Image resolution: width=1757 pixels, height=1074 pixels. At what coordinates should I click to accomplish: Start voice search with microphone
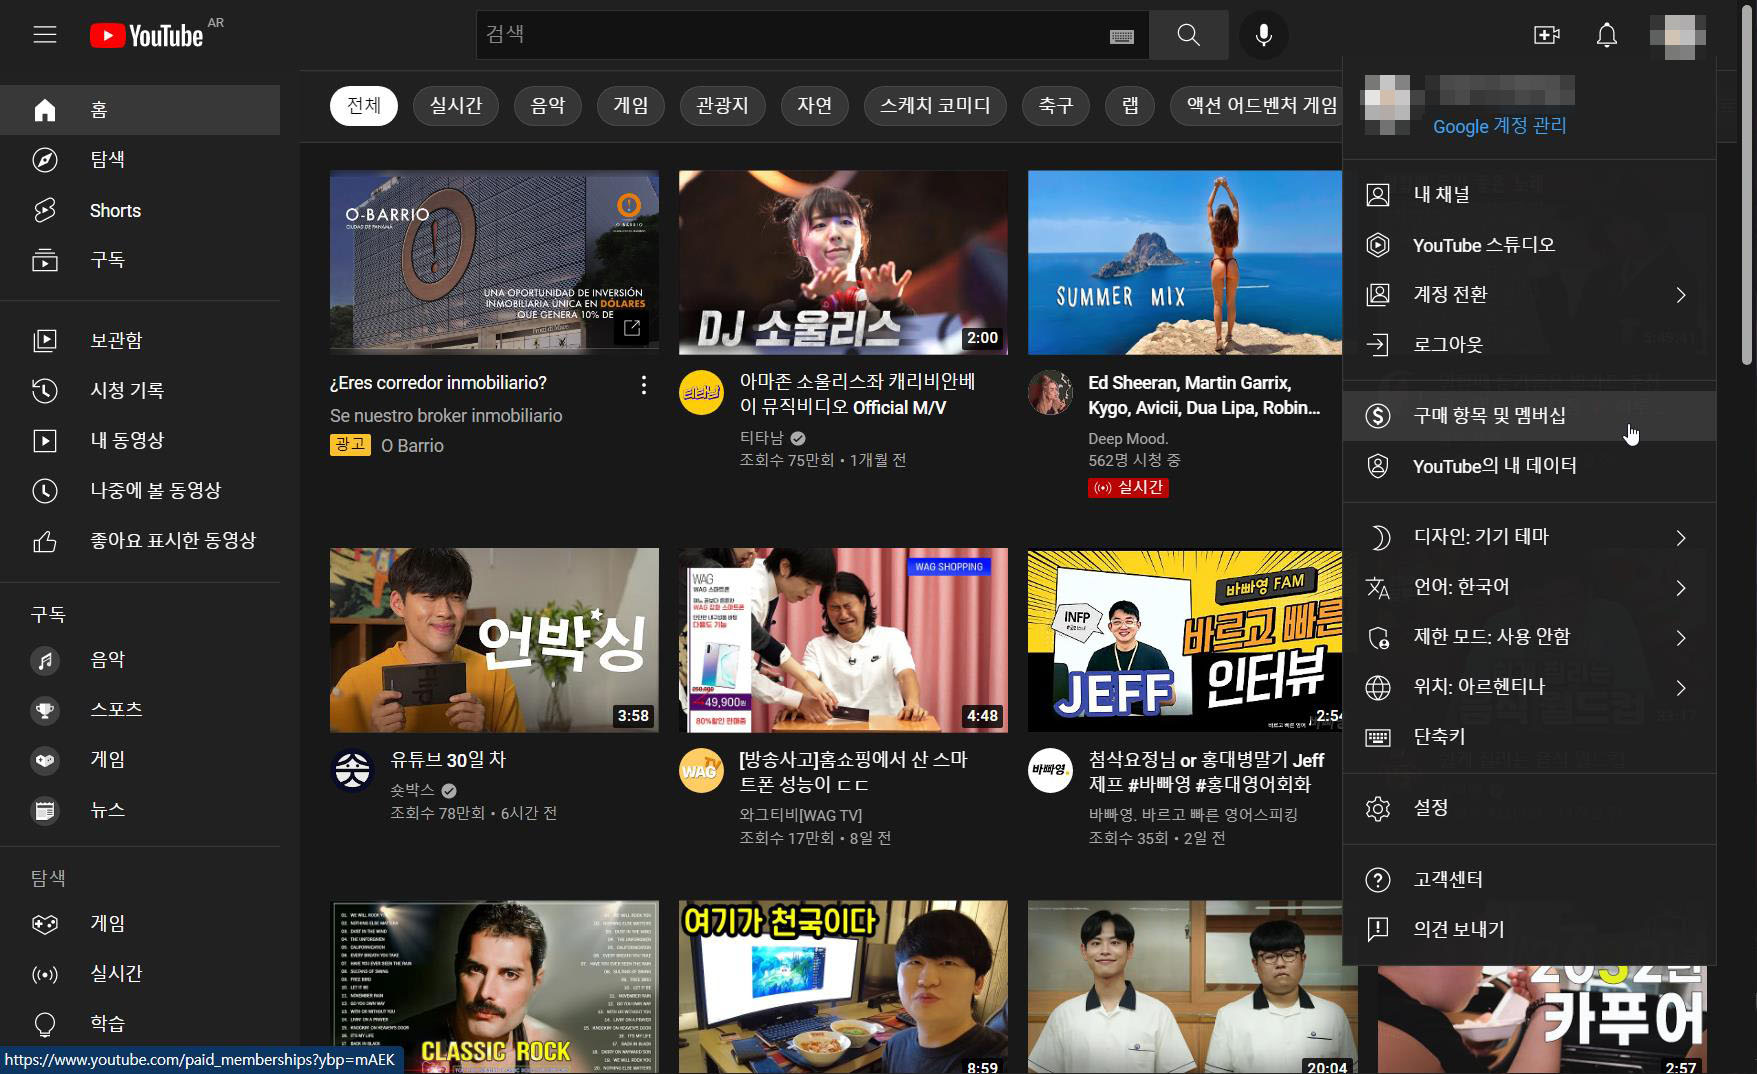tap(1264, 35)
